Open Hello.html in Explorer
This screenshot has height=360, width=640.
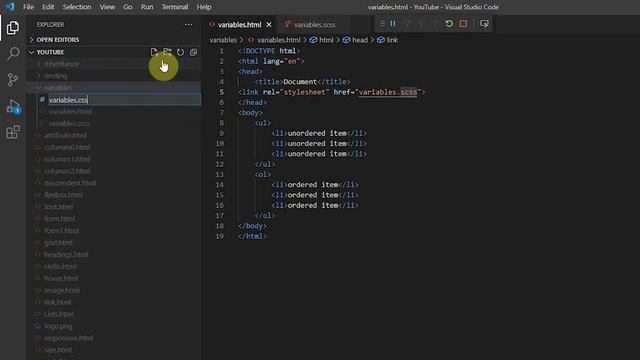pos(60,267)
